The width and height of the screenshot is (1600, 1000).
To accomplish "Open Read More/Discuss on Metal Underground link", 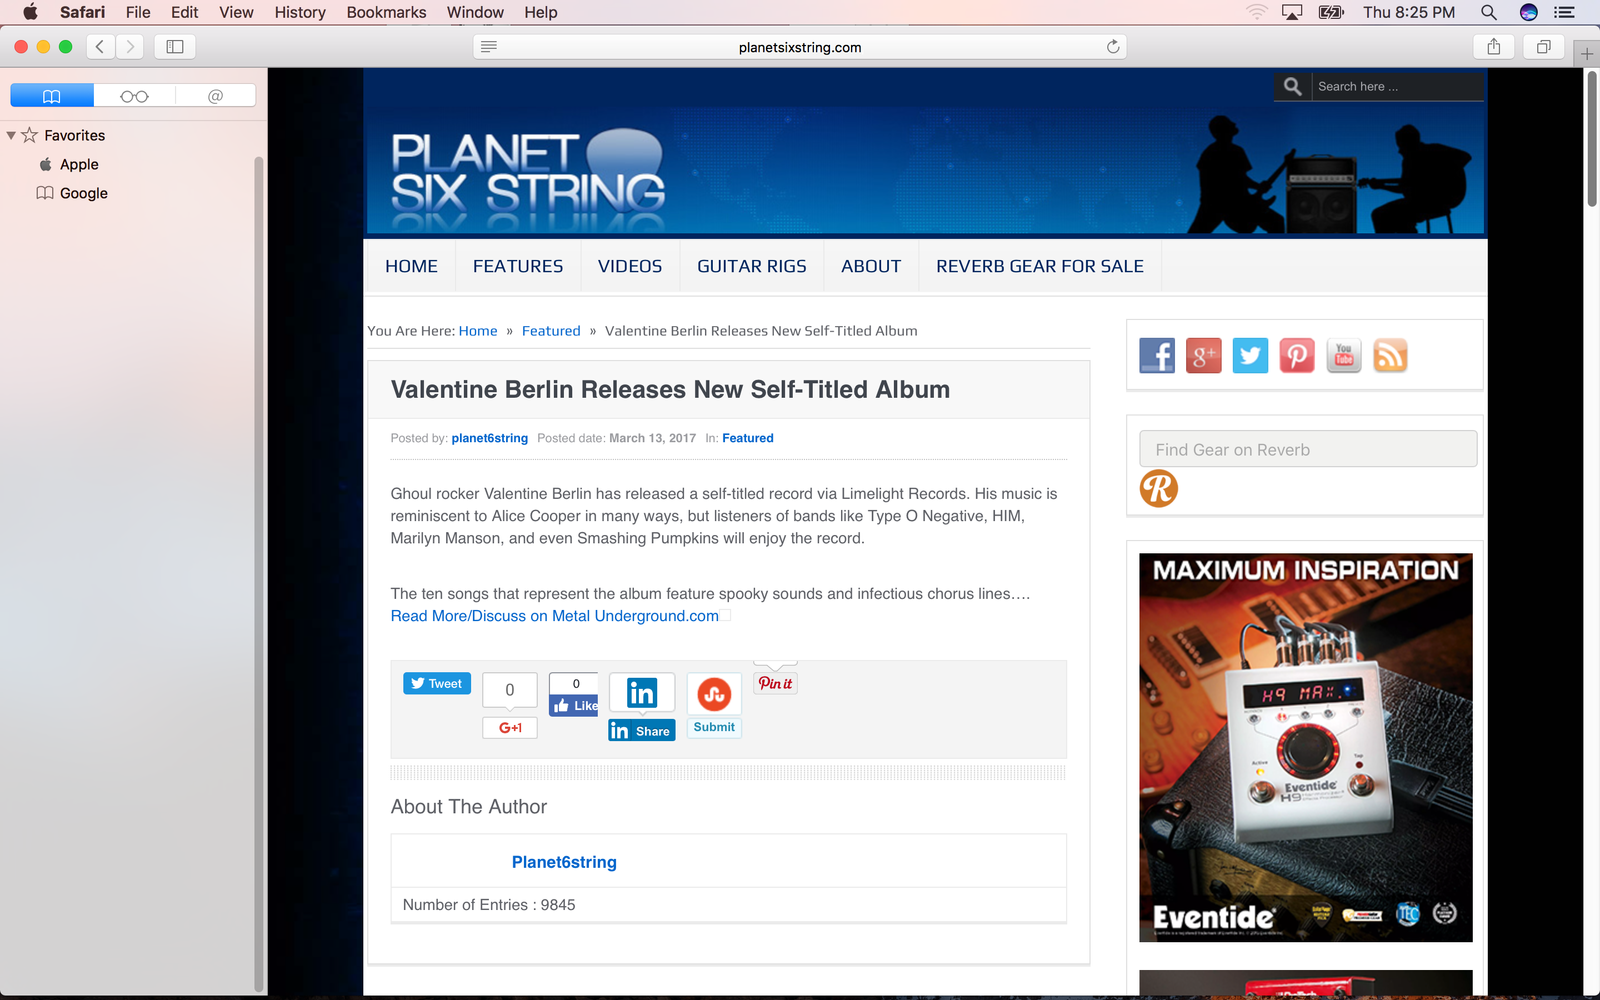I will click(x=555, y=616).
